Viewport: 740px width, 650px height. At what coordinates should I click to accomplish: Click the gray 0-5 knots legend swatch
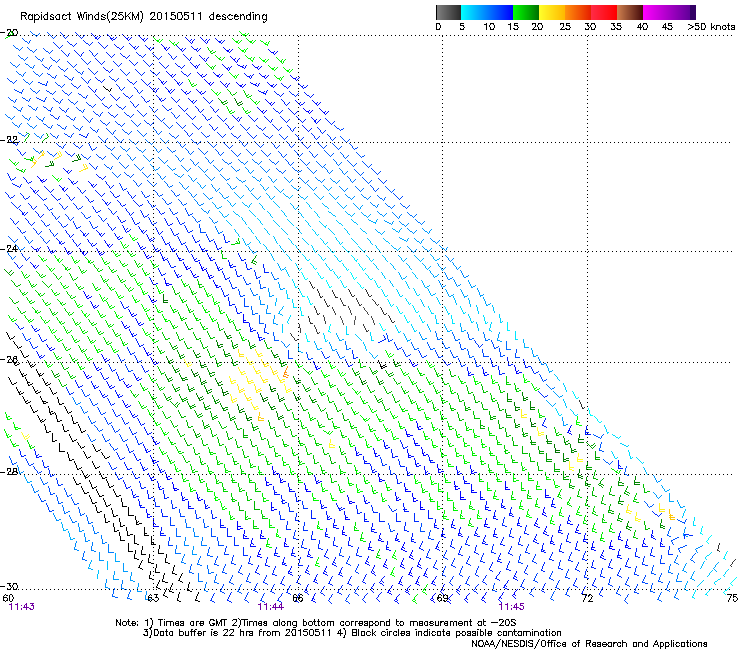click(449, 12)
